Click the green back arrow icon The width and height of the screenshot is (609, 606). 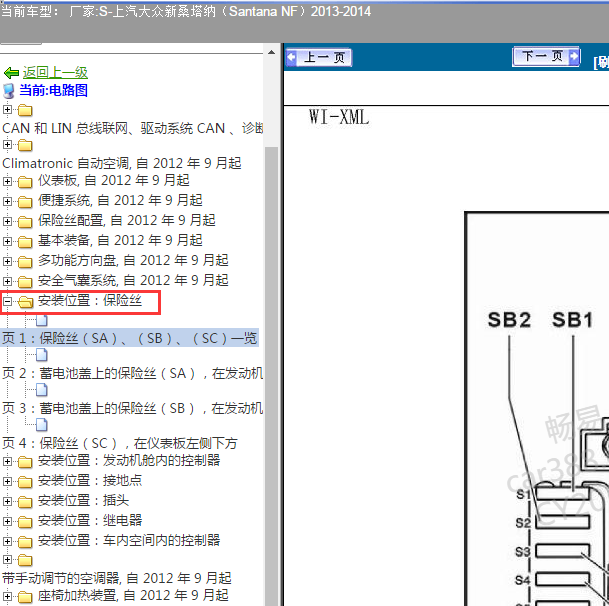(11, 73)
